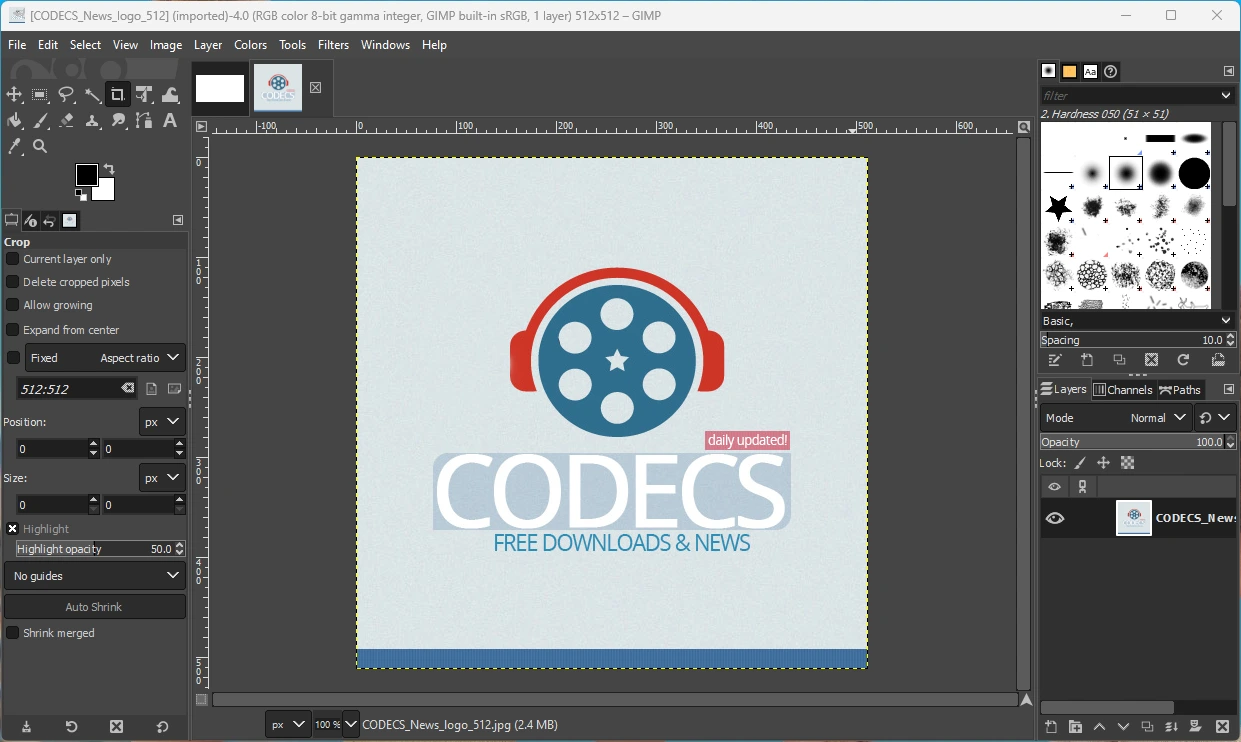Select the Zoom magnifier tool
The image size is (1241, 742).
coord(40,147)
